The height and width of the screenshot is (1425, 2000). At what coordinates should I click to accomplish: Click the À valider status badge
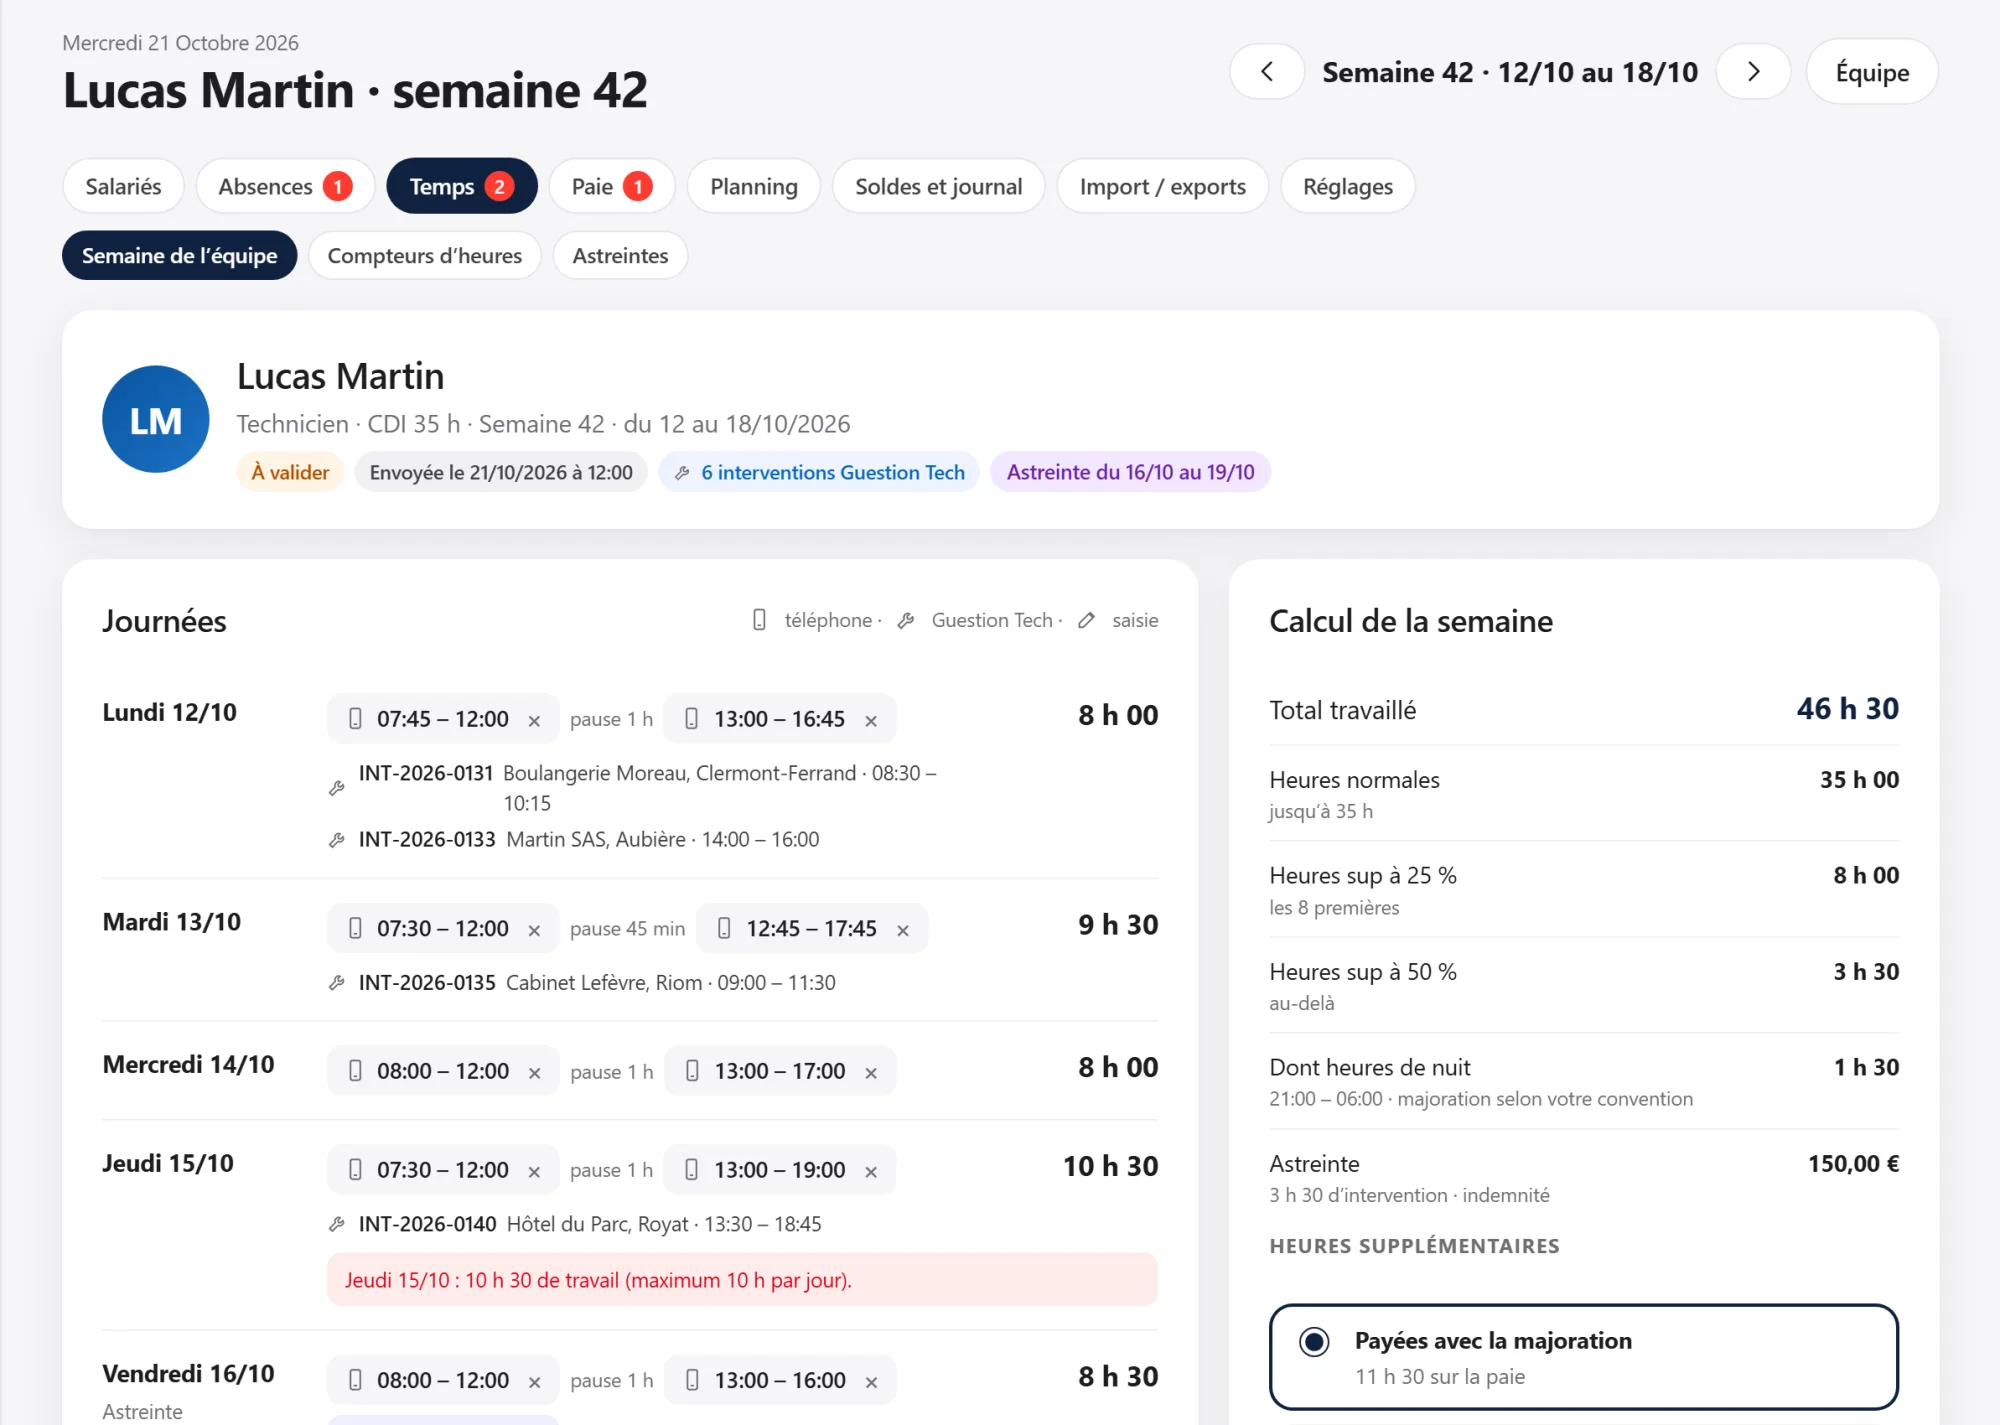[290, 472]
